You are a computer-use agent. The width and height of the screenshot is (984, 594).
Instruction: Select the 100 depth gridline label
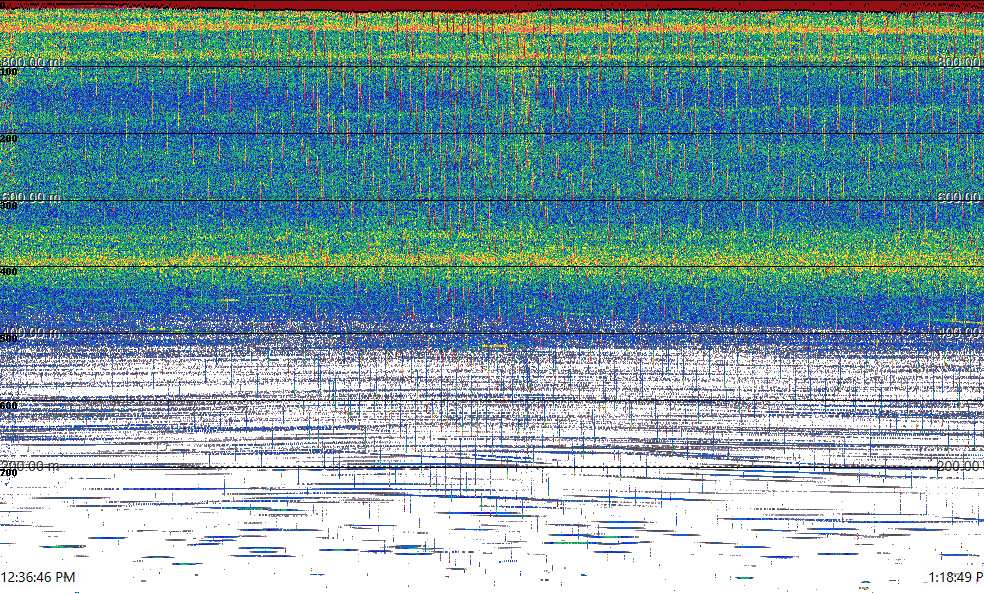point(9,72)
